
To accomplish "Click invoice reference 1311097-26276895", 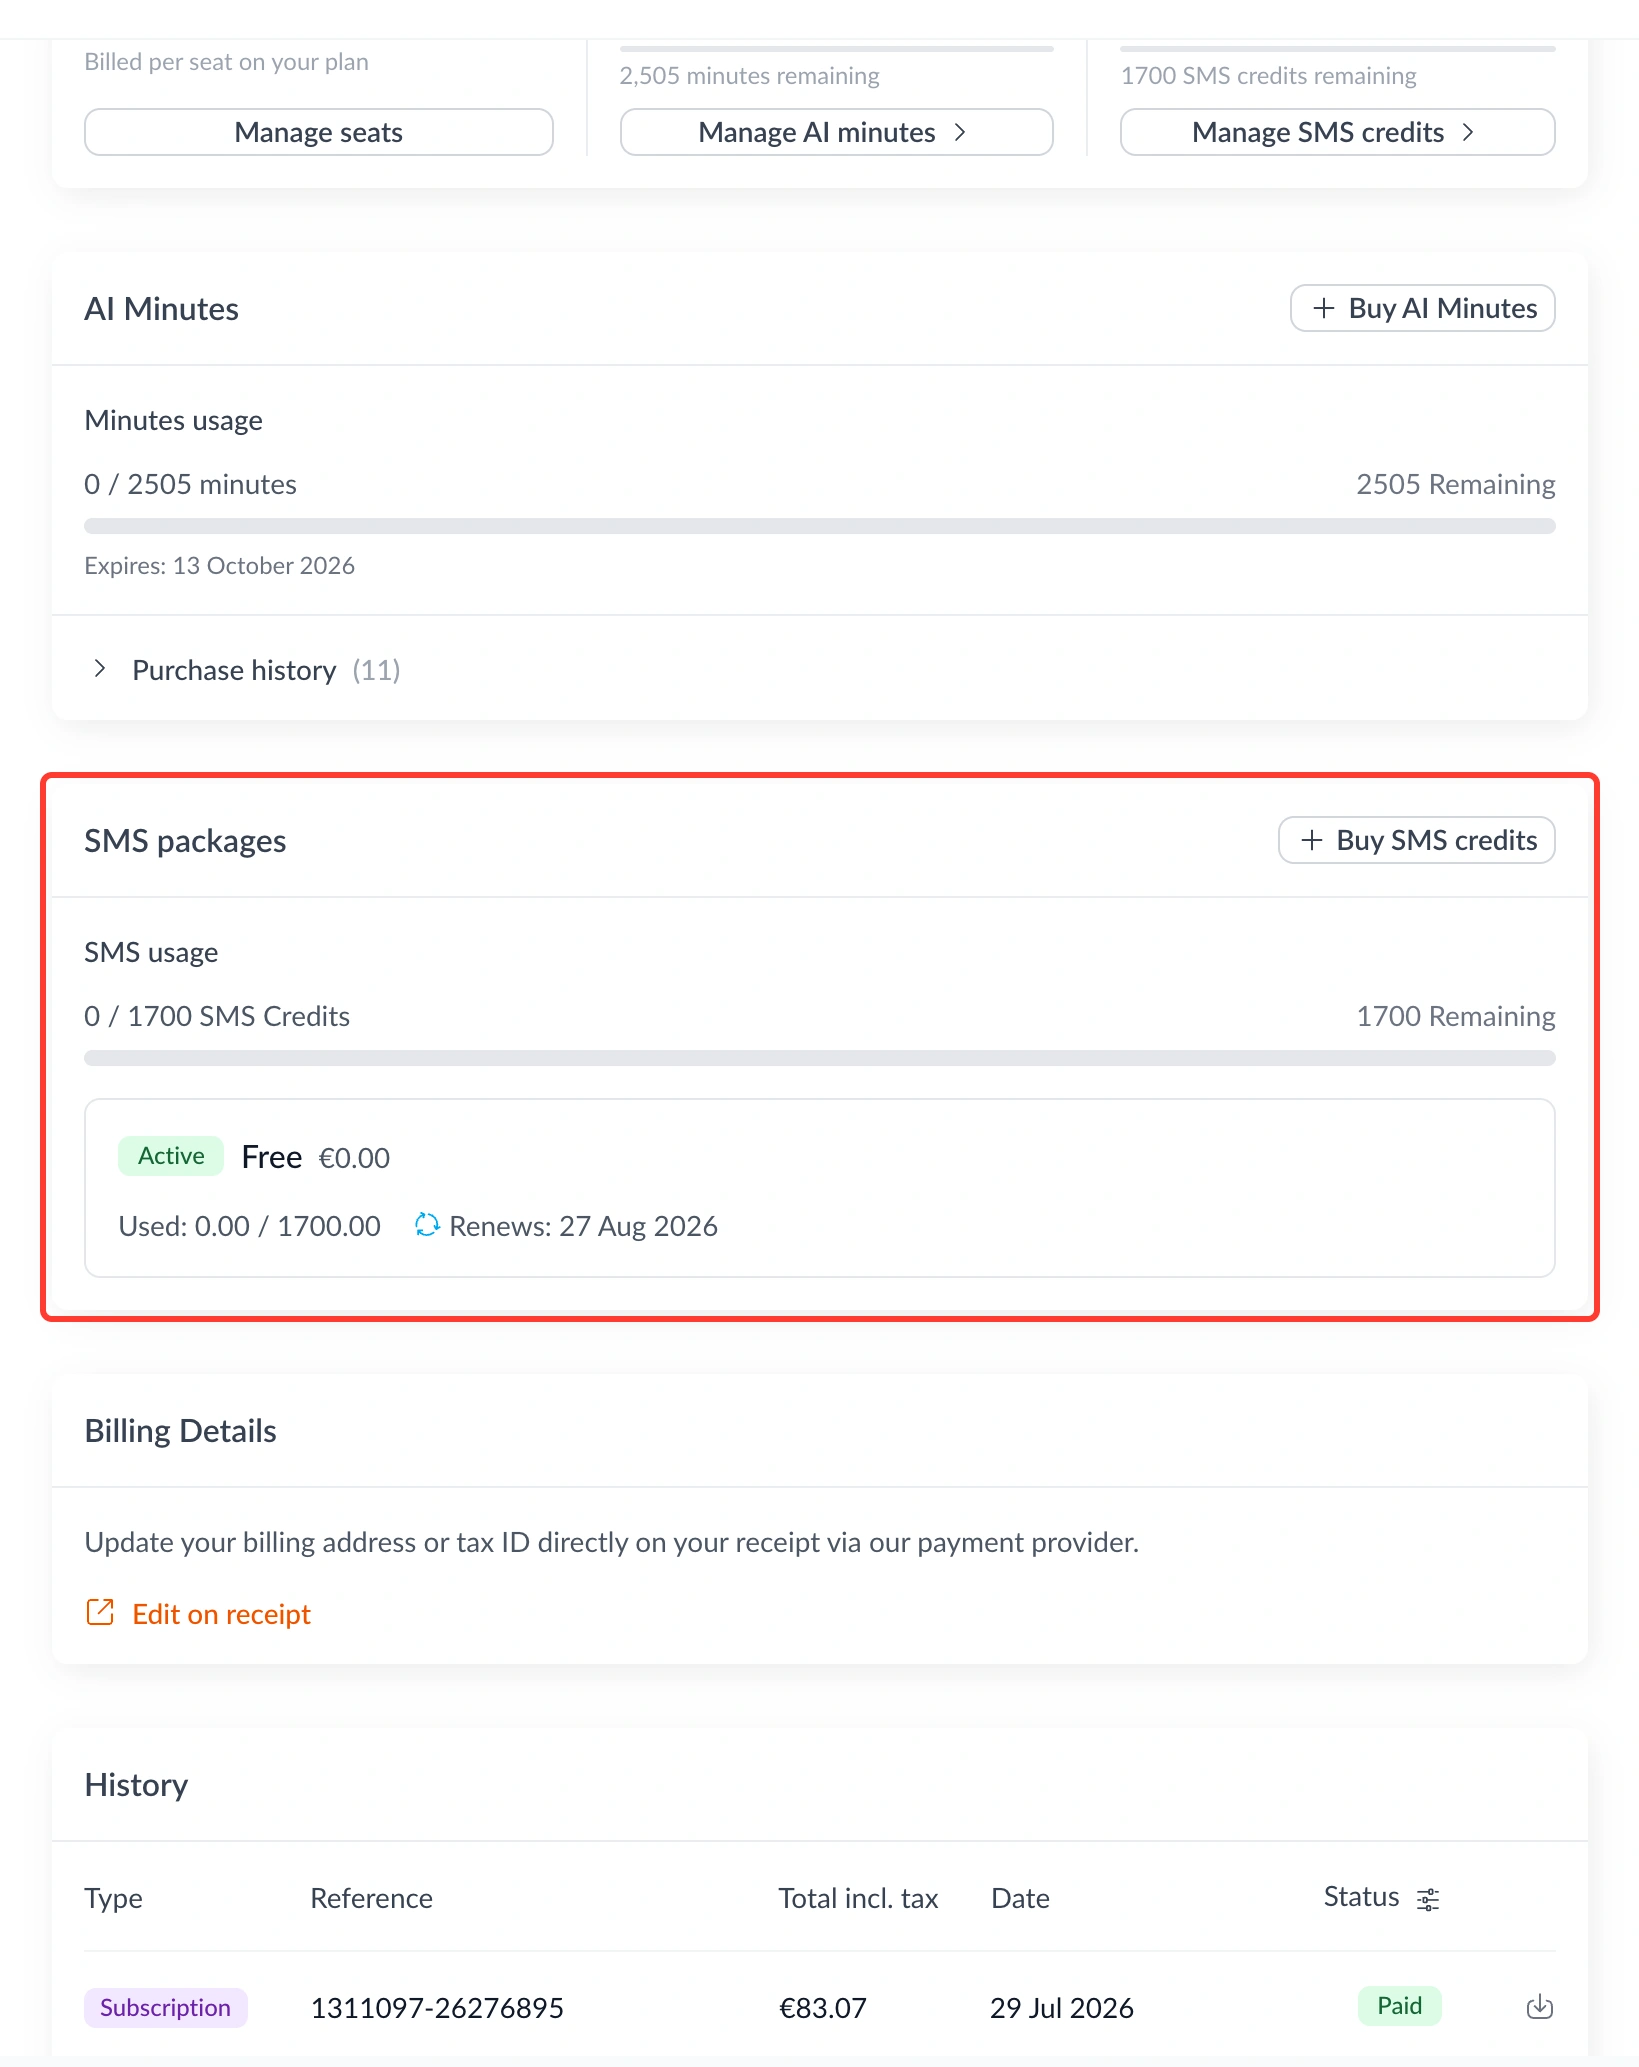I will click(437, 2007).
